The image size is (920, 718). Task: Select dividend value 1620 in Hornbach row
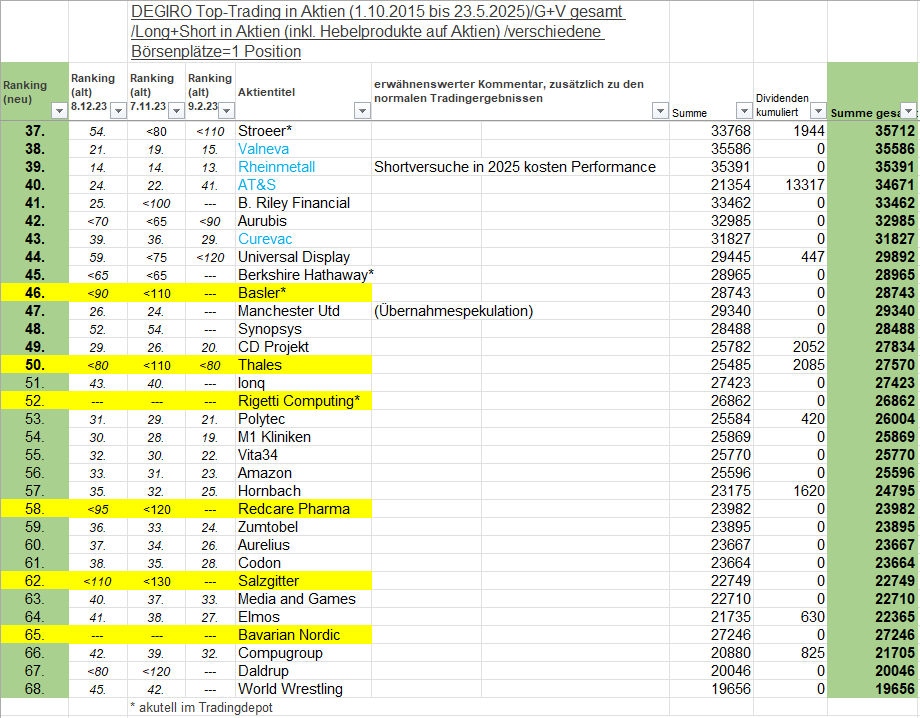pos(809,491)
